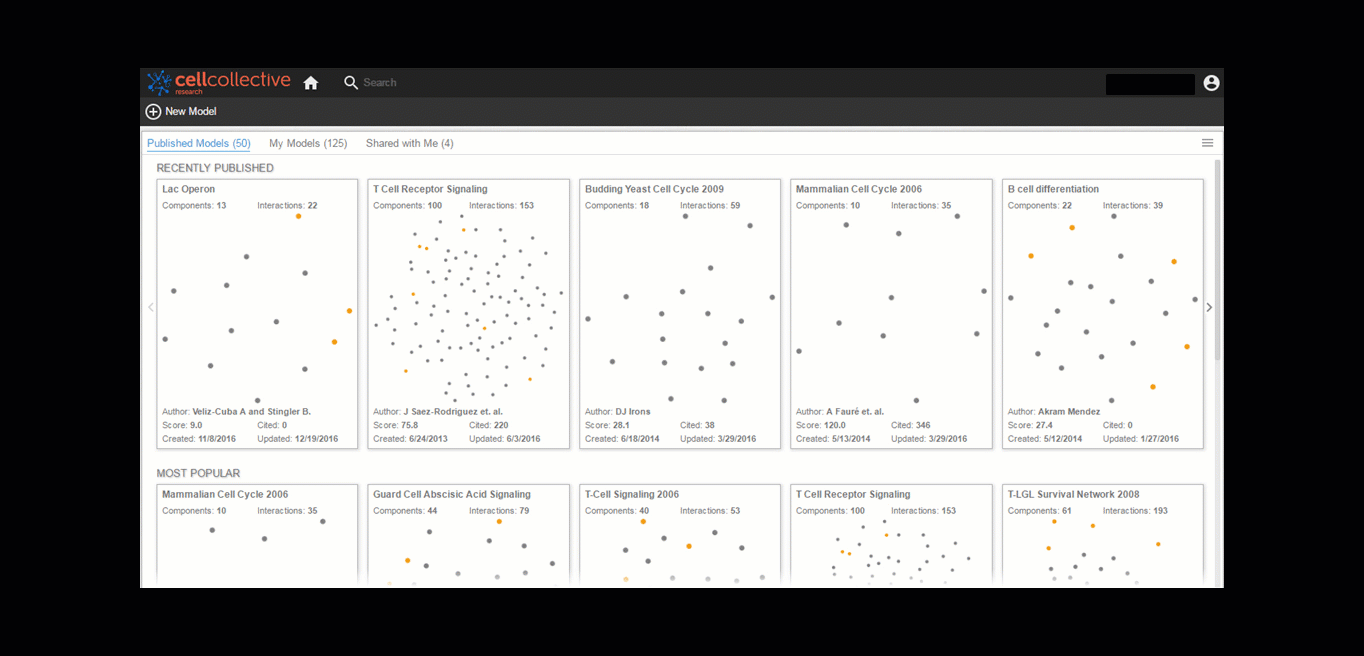Open T-LGL Survival Network 2008 card

[x=1103, y=535]
